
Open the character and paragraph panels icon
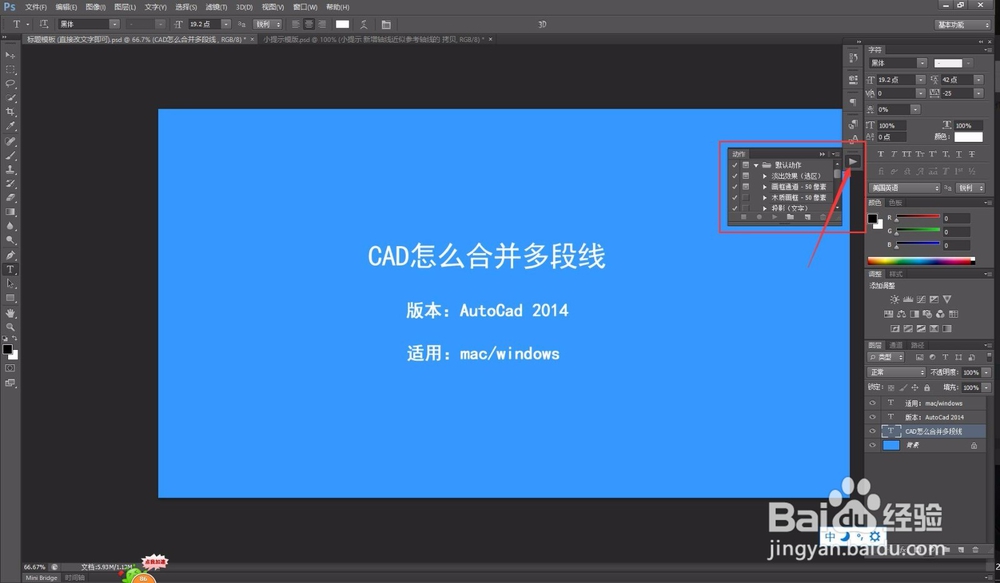(x=386, y=24)
